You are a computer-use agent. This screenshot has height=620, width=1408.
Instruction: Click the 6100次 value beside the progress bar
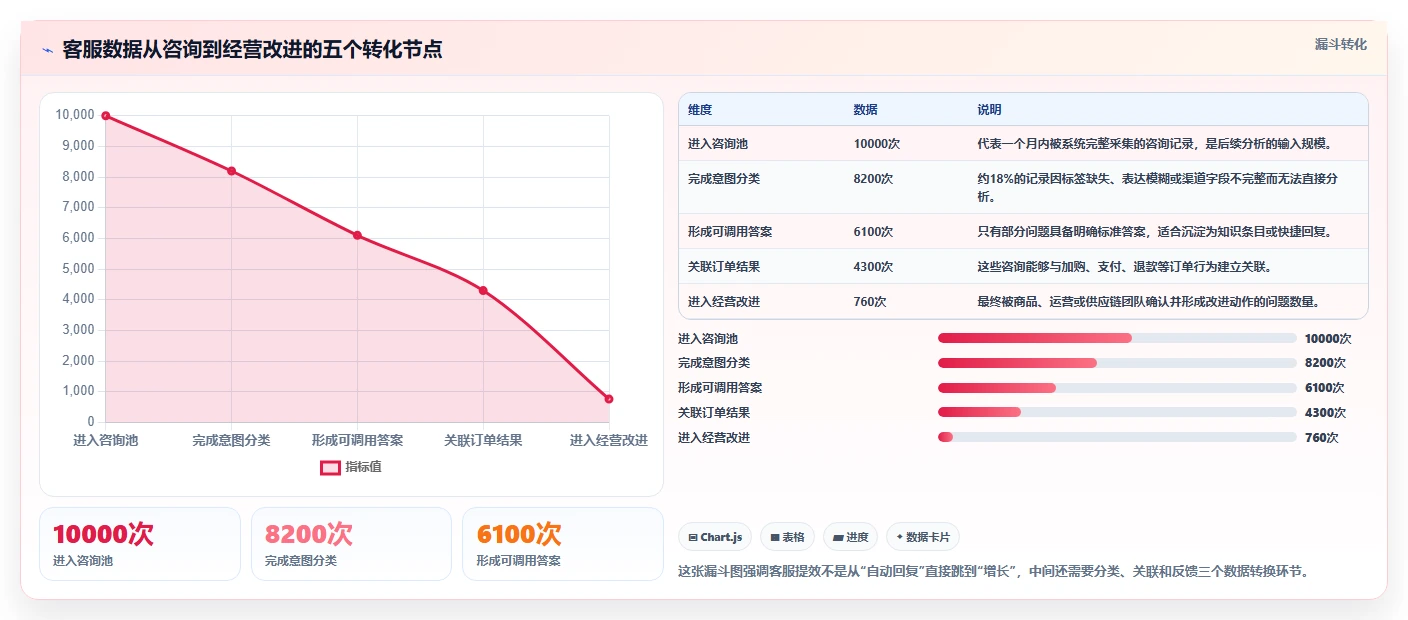point(1325,388)
